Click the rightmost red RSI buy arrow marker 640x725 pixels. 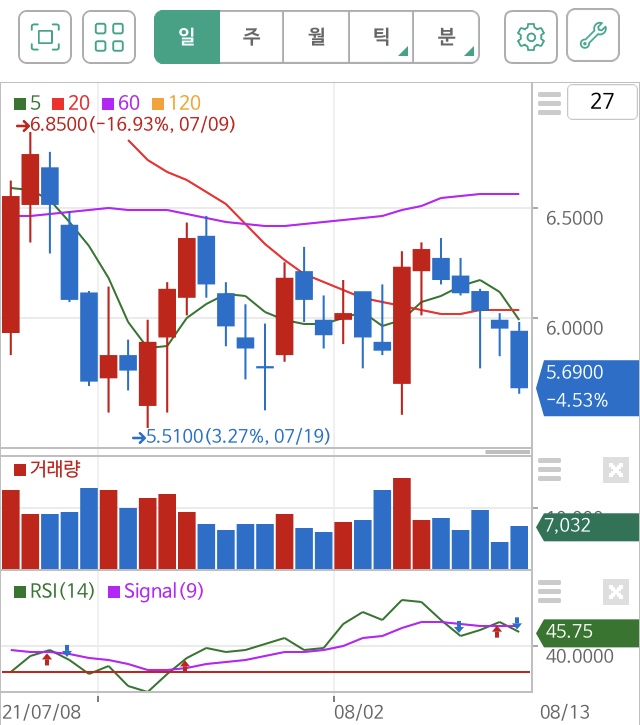pos(497,632)
